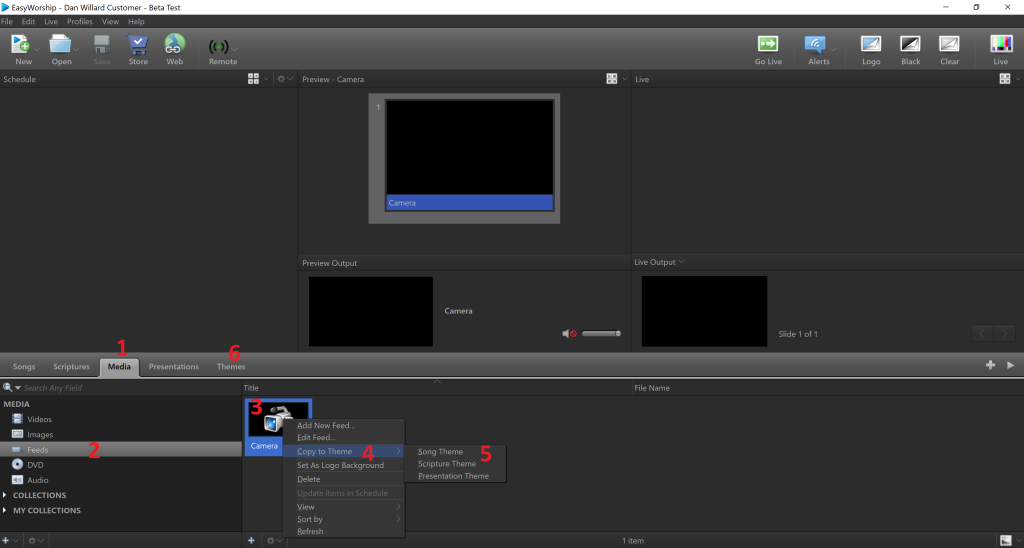This screenshot has height=548, width=1024.
Task: Click the Camera slide in Preview
Action: pyautogui.click(x=470, y=155)
